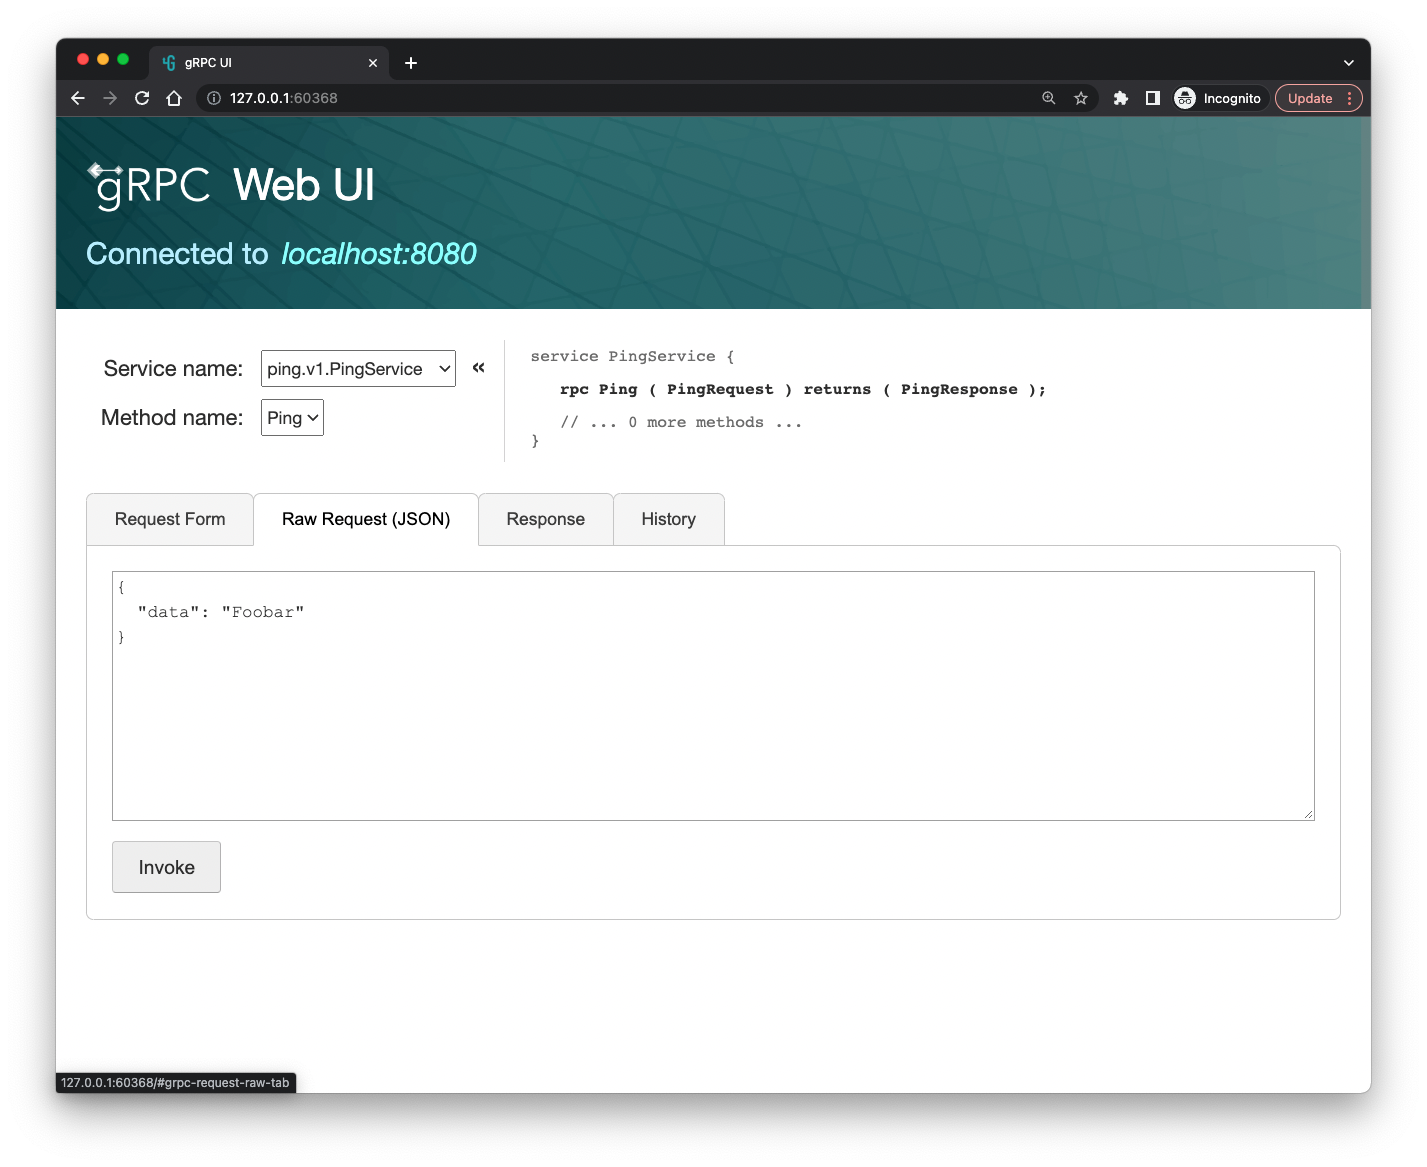
Task: Open the extensions puzzle icon
Action: pyautogui.click(x=1121, y=98)
